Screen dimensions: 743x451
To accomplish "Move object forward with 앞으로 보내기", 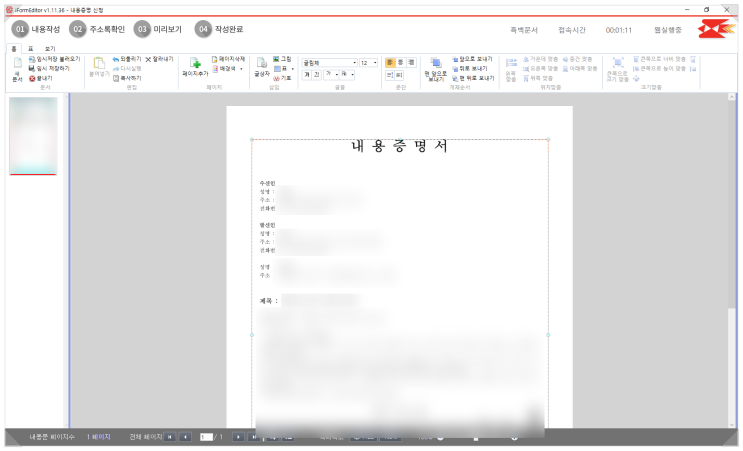I will (x=472, y=59).
